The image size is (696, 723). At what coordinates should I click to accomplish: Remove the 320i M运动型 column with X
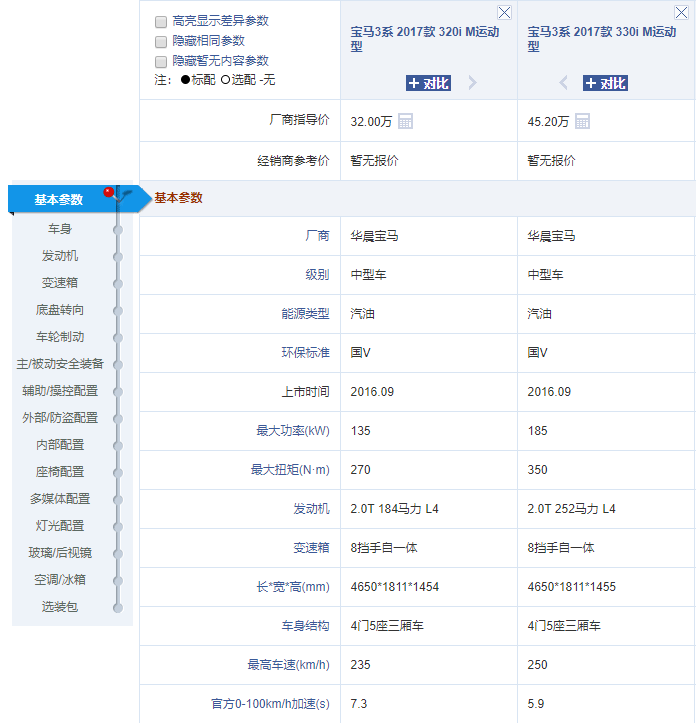(504, 12)
